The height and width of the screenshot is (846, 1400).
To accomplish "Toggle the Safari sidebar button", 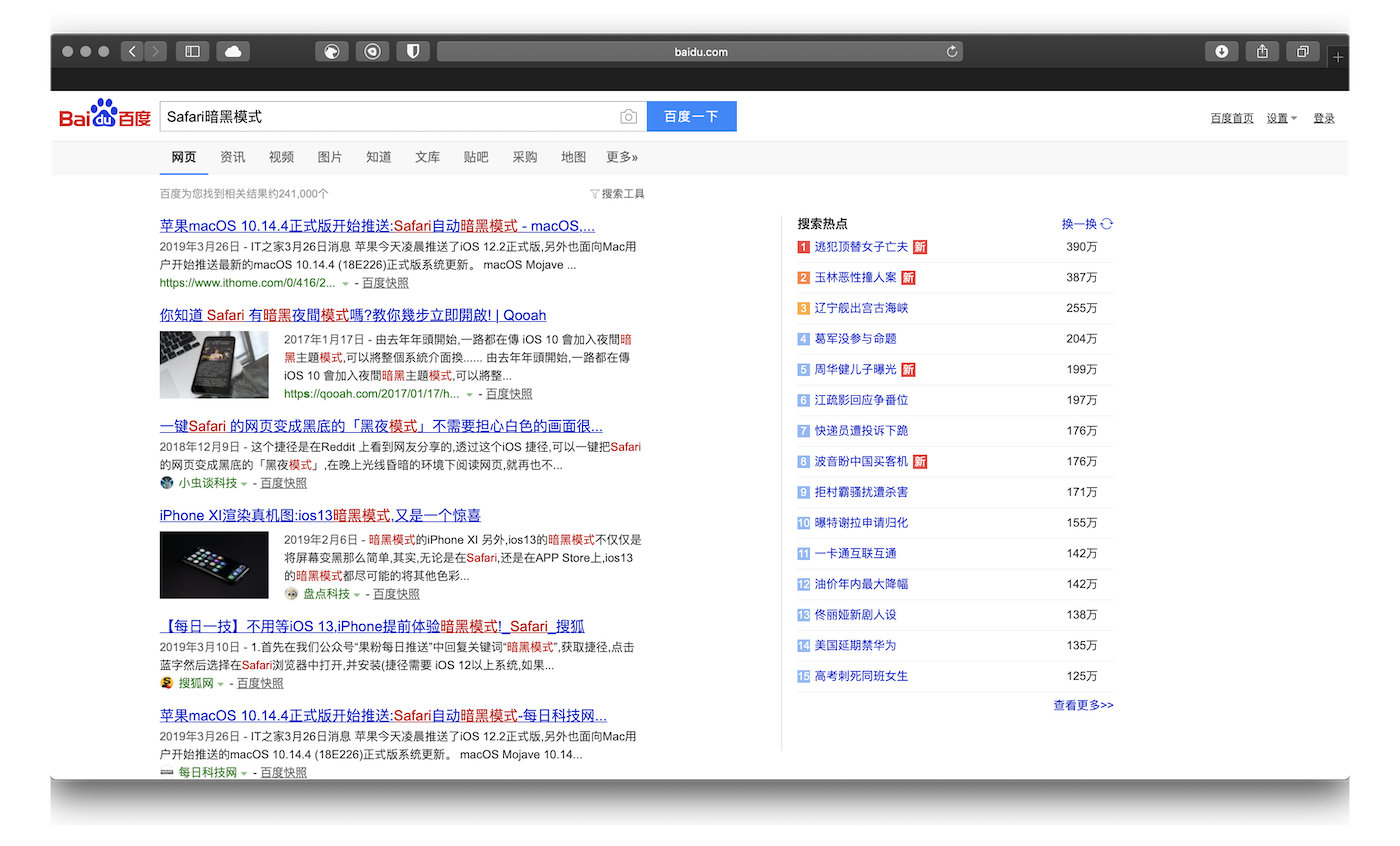I will [x=193, y=51].
